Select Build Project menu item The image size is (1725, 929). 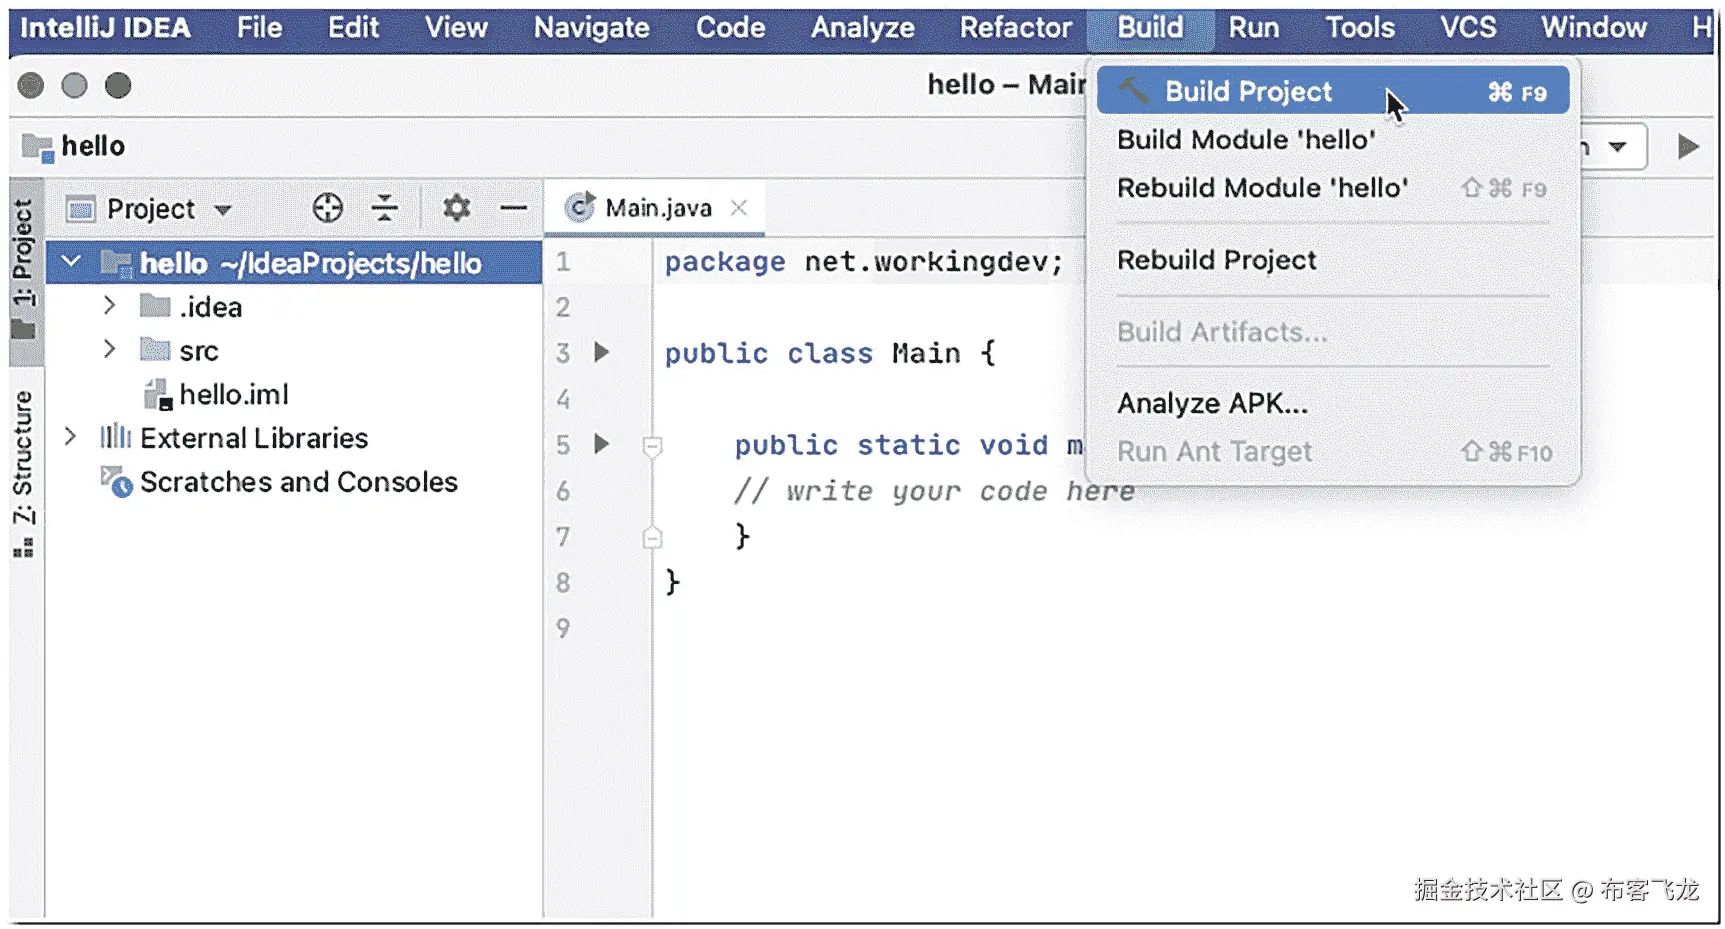pyautogui.click(x=1248, y=92)
